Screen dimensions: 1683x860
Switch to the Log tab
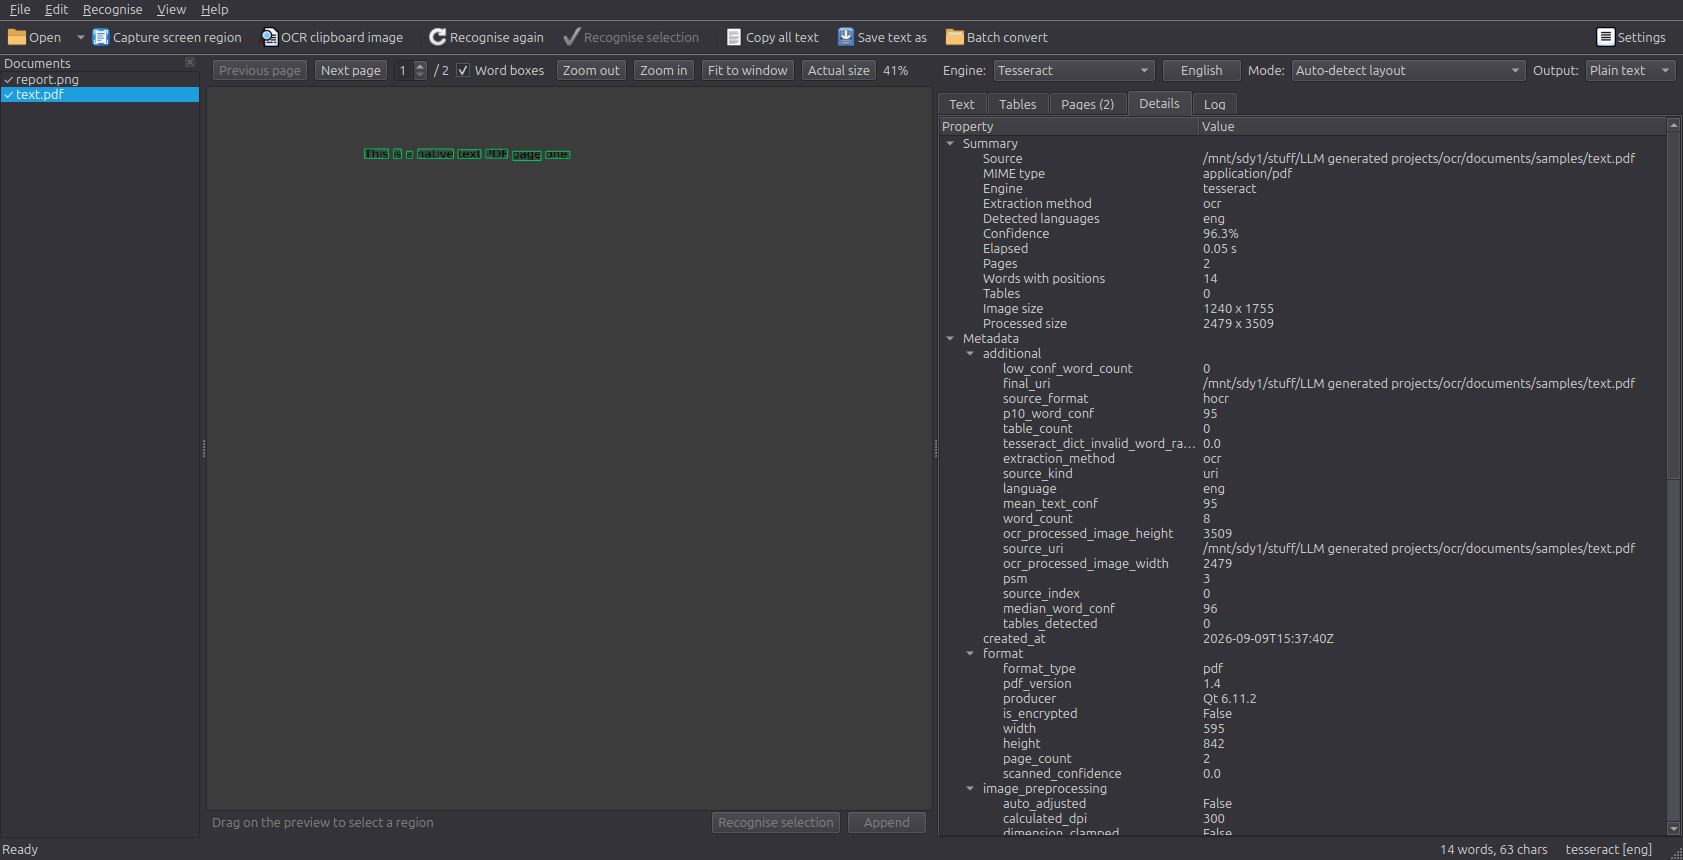(1214, 104)
